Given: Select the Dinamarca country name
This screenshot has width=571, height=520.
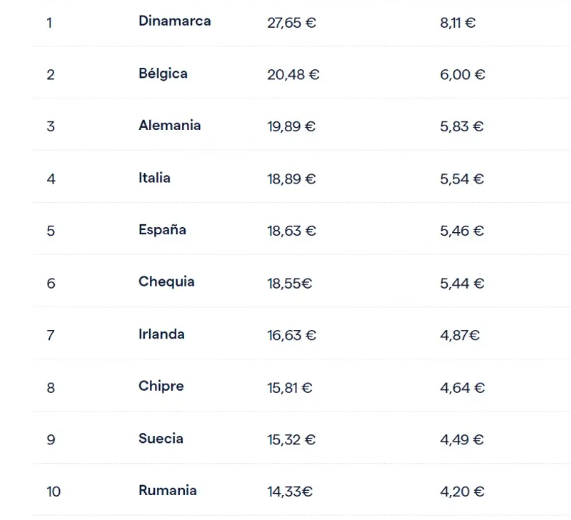Looking at the screenshot, I should point(174,21).
